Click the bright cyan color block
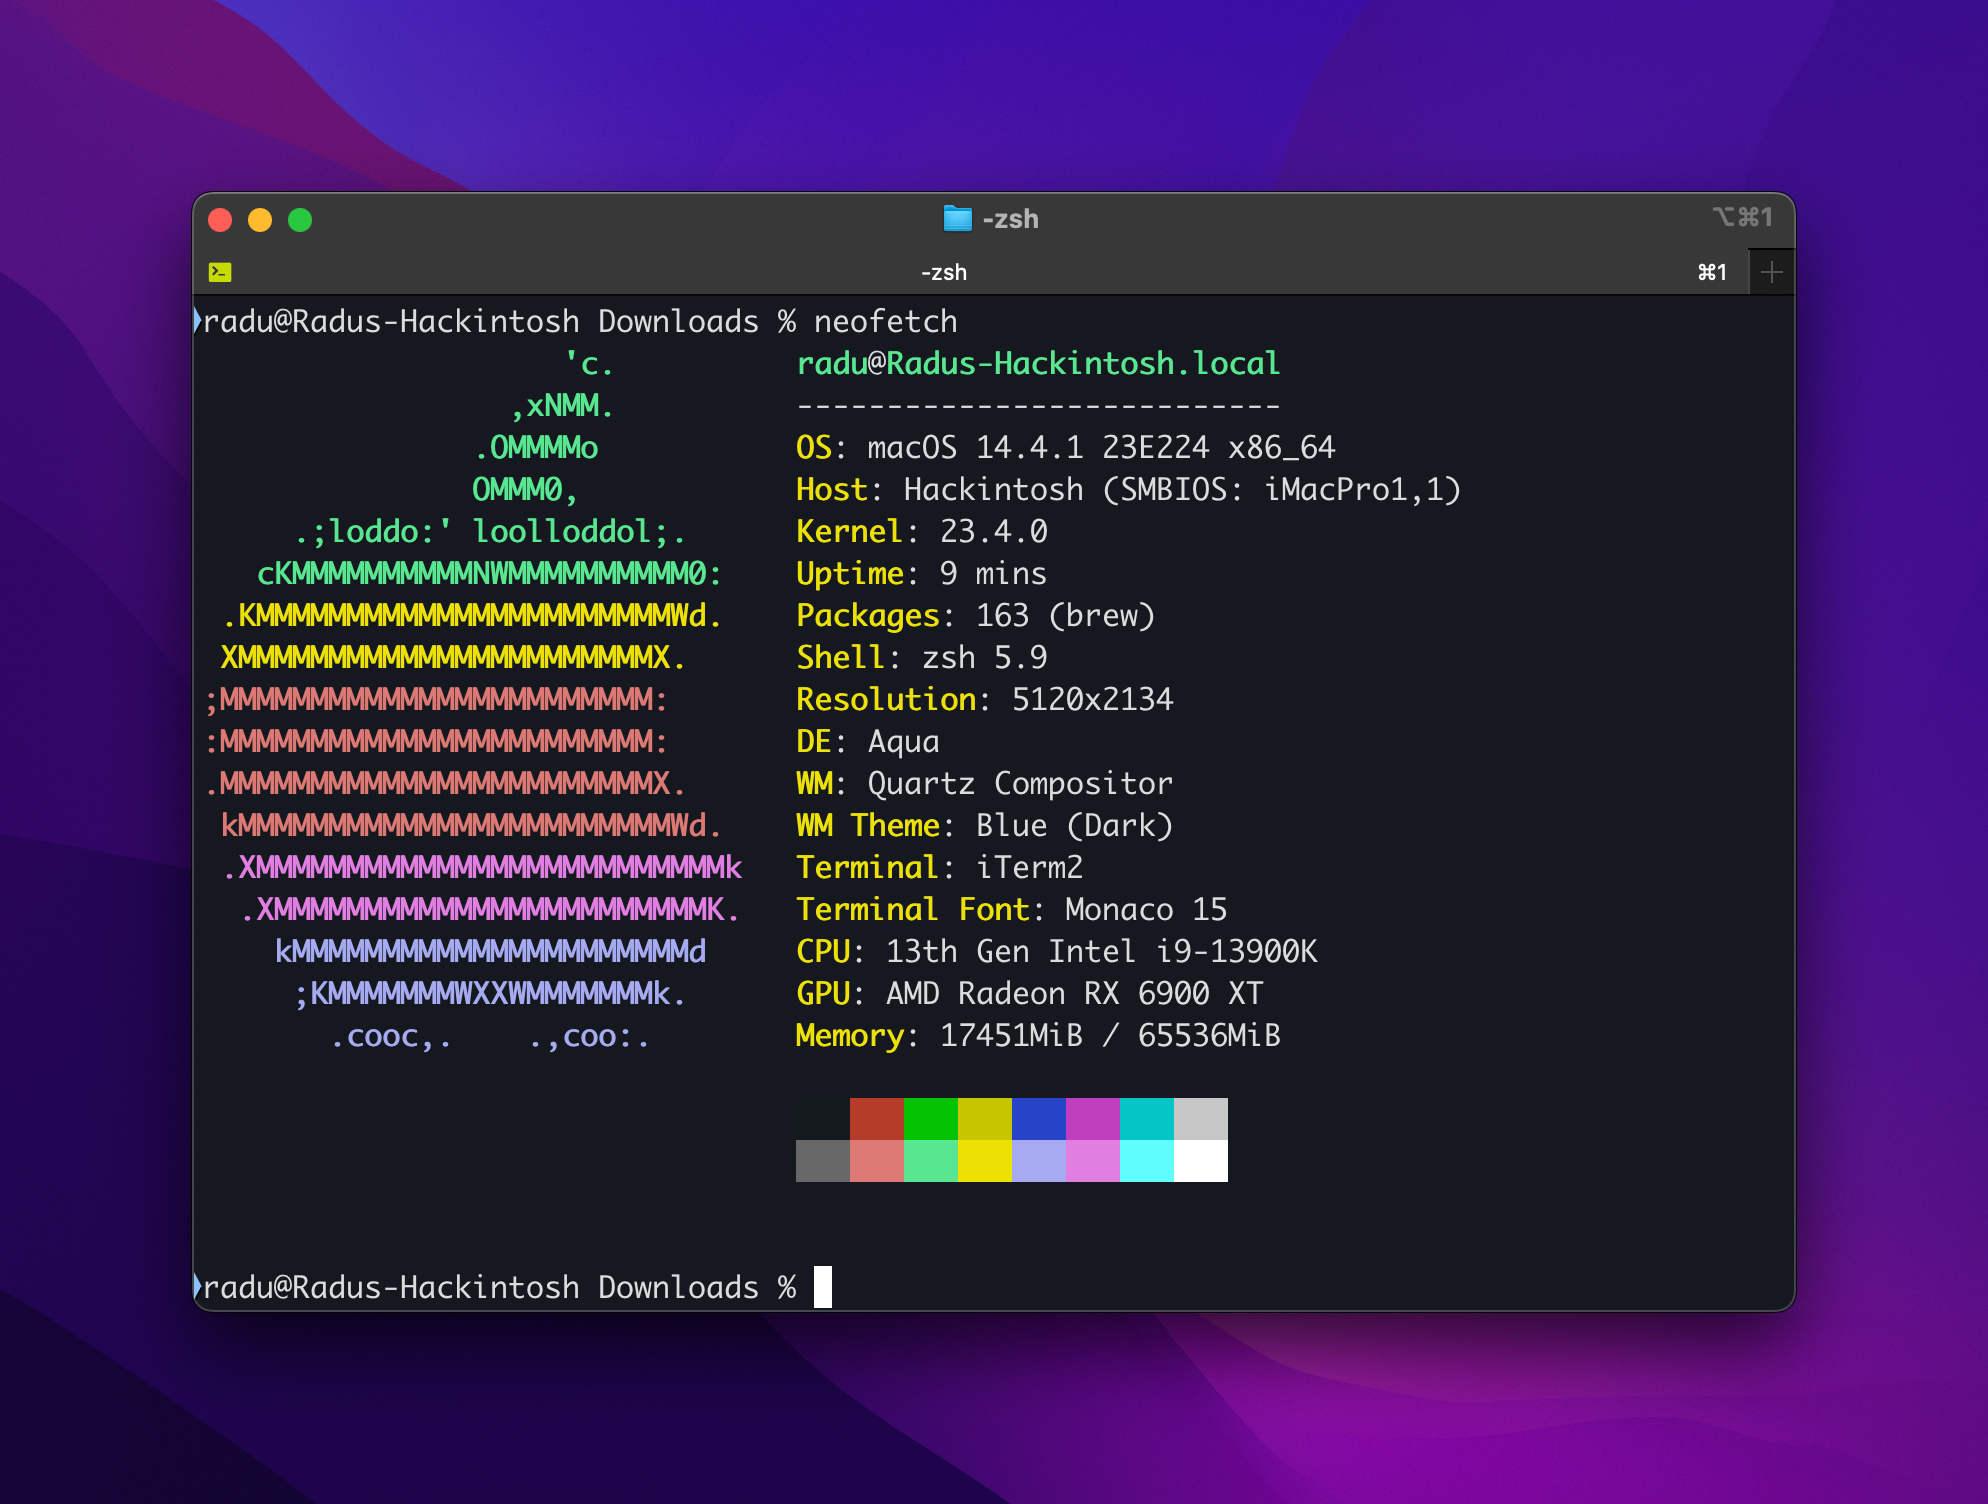The image size is (1988, 1504). 1146,1161
